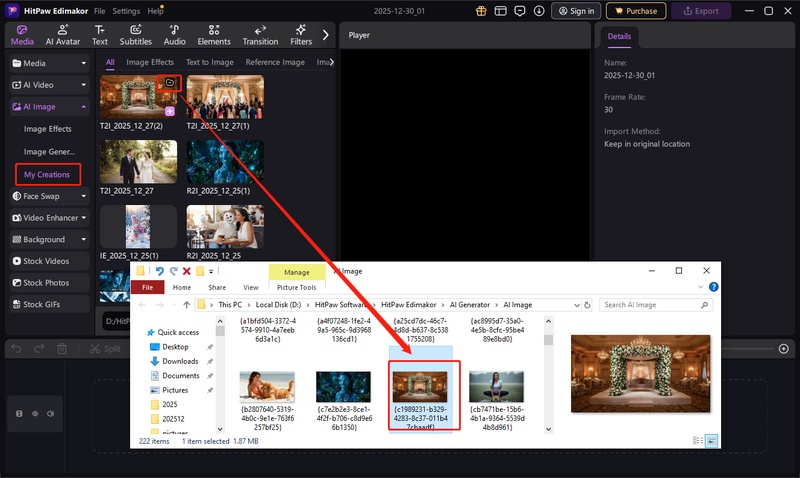The image size is (800, 478).
Task: Show more tool tabs with right chevron
Action: pos(326,35)
